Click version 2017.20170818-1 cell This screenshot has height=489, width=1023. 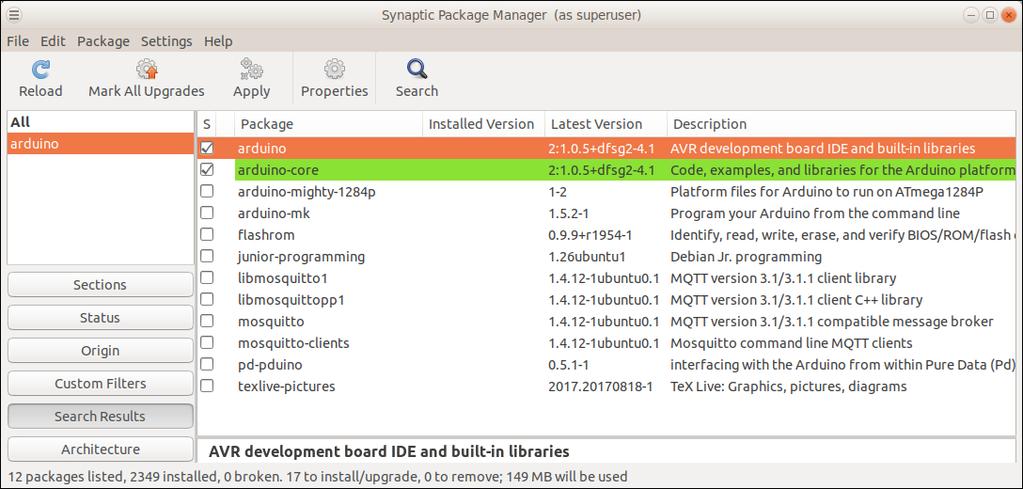[x=601, y=386]
